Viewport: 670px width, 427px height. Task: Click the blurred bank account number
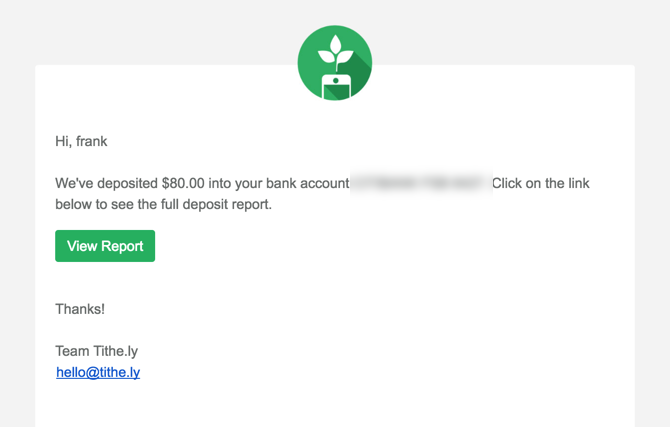419,184
